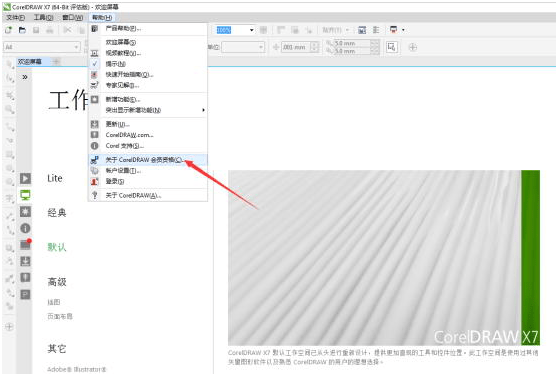The height and width of the screenshot is (376, 558).
Task: Toggle the checked 提示(N) menu item
Action: [x=116, y=64]
